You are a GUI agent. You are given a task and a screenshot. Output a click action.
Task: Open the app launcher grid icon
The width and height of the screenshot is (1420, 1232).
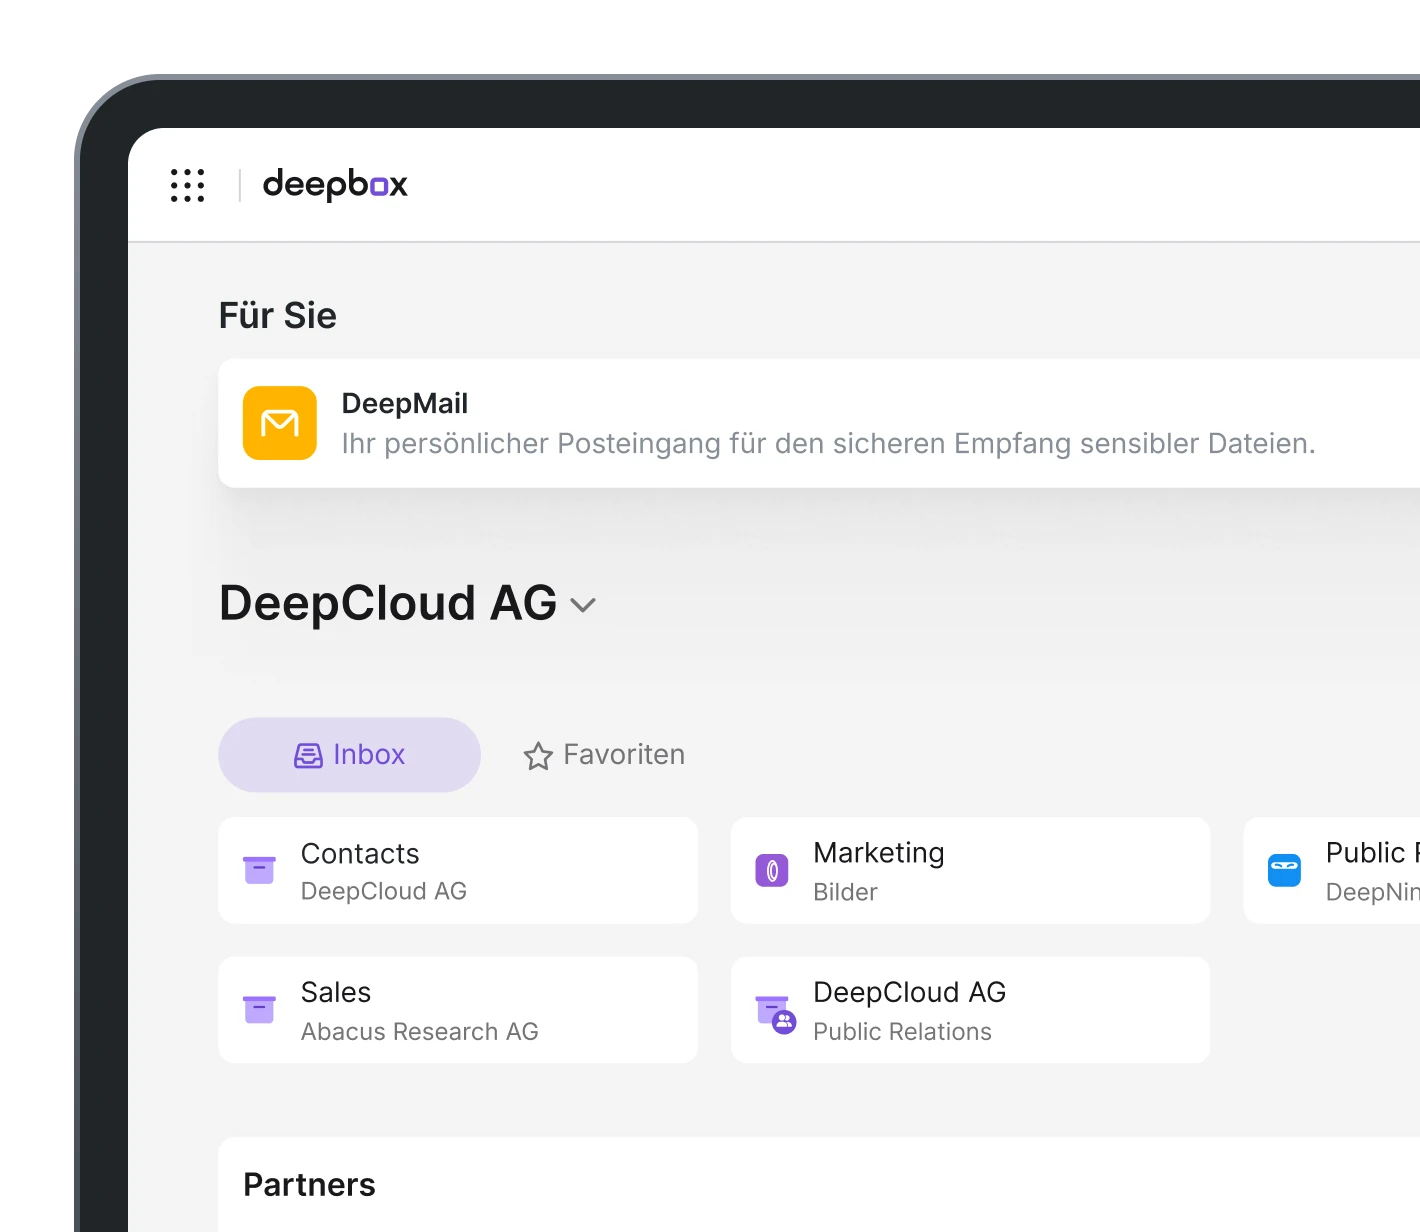187,185
